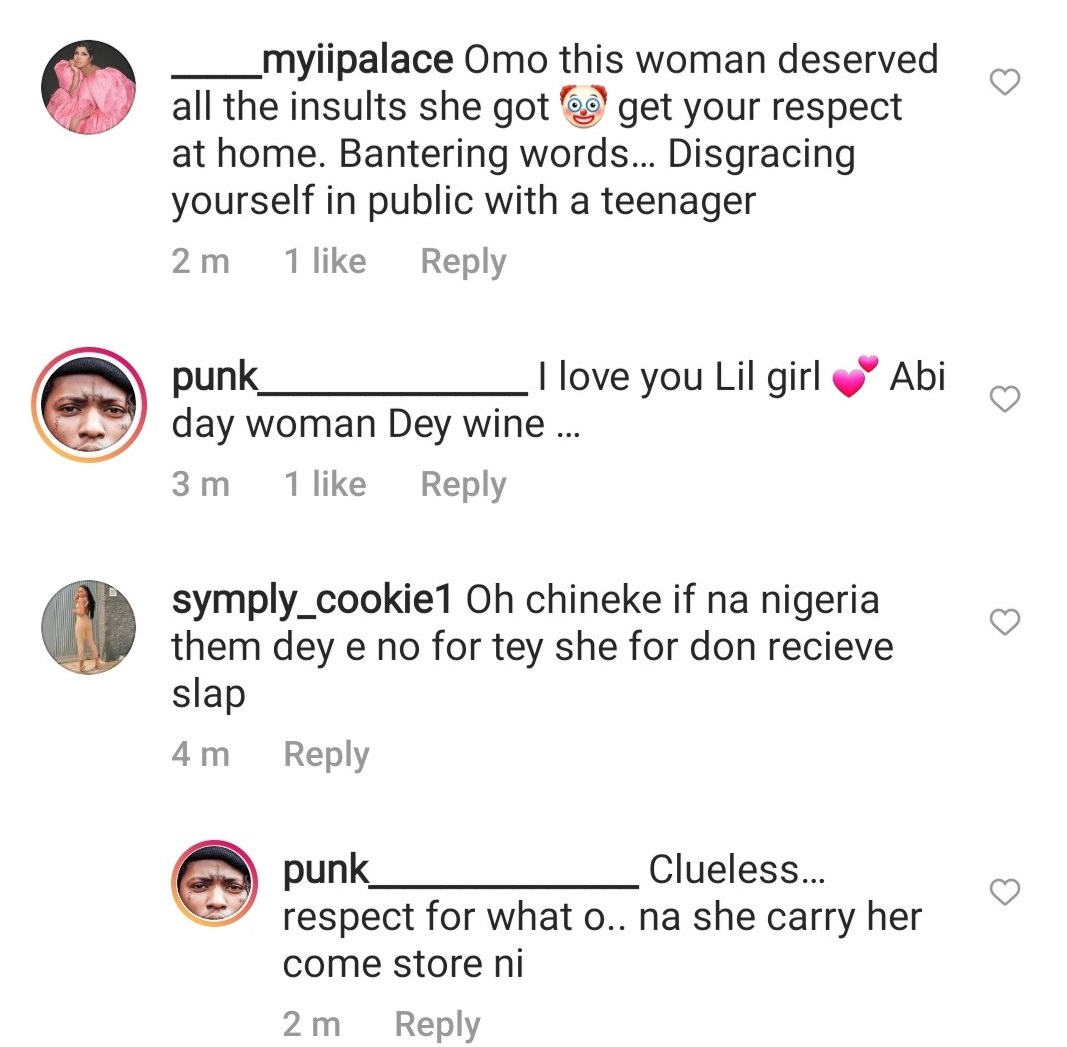Click the 3 m timestamp on punk's comment
The height and width of the screenshot is (1047, 1067).
point(200,485)
